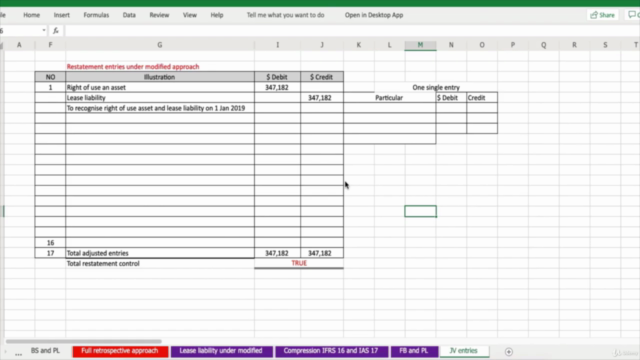Click the fx insert function icon
The image size is (640, 360).
coord(56,31)
